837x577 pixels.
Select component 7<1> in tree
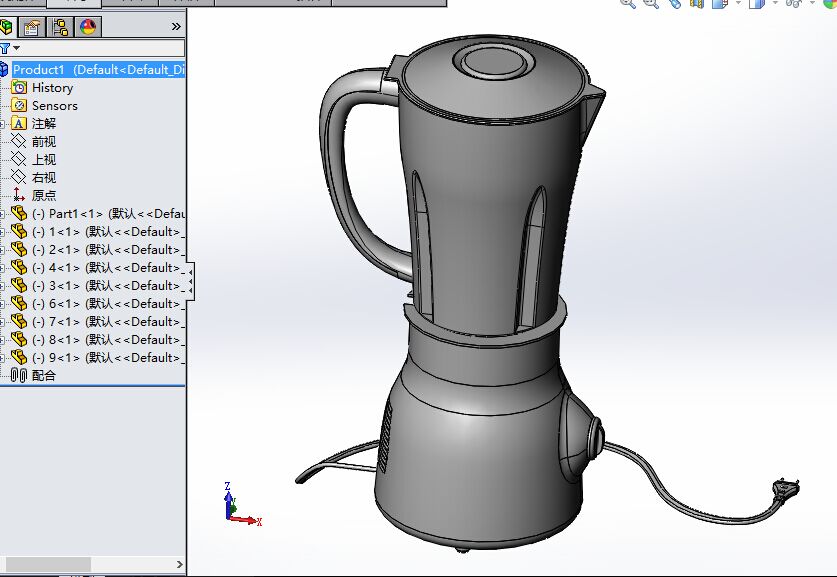point(108,322)
